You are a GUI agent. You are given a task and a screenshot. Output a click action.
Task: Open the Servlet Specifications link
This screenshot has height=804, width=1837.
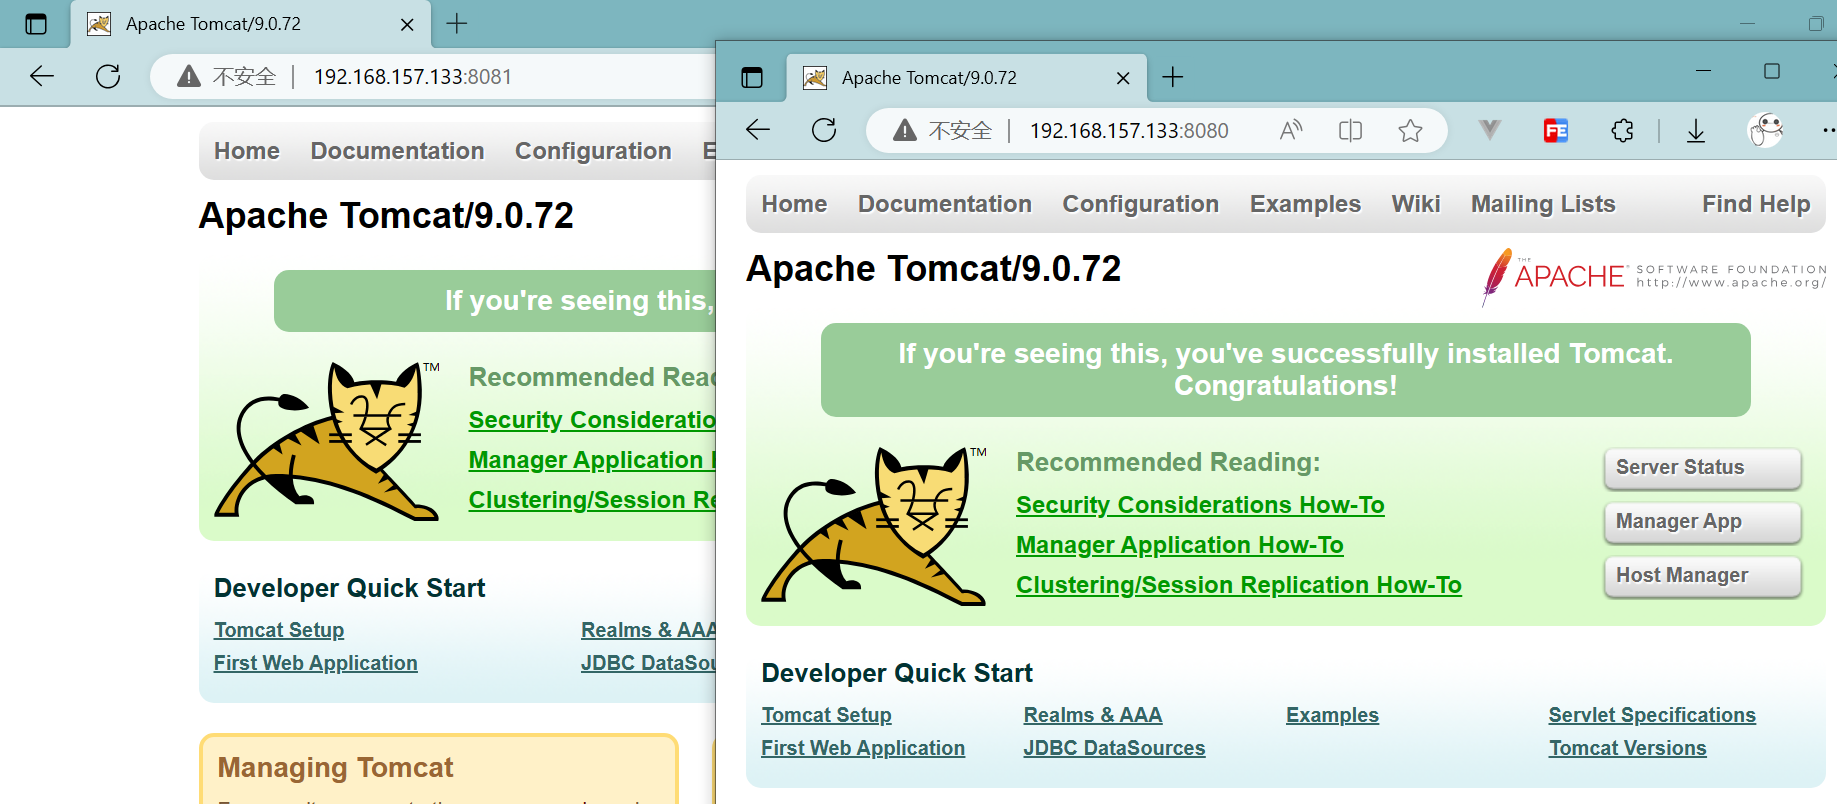coord(1652,715)
